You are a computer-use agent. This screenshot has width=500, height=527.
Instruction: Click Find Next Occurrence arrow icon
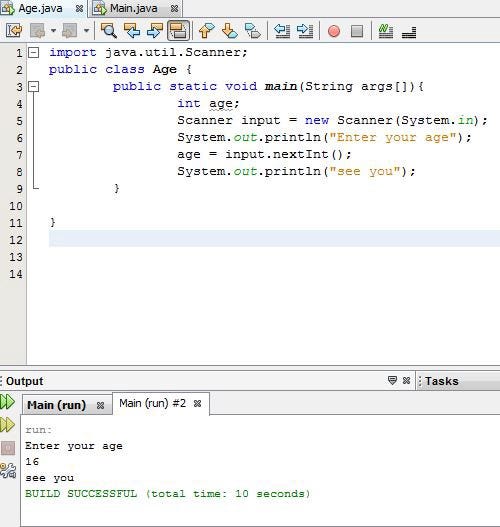click(155, 31)
